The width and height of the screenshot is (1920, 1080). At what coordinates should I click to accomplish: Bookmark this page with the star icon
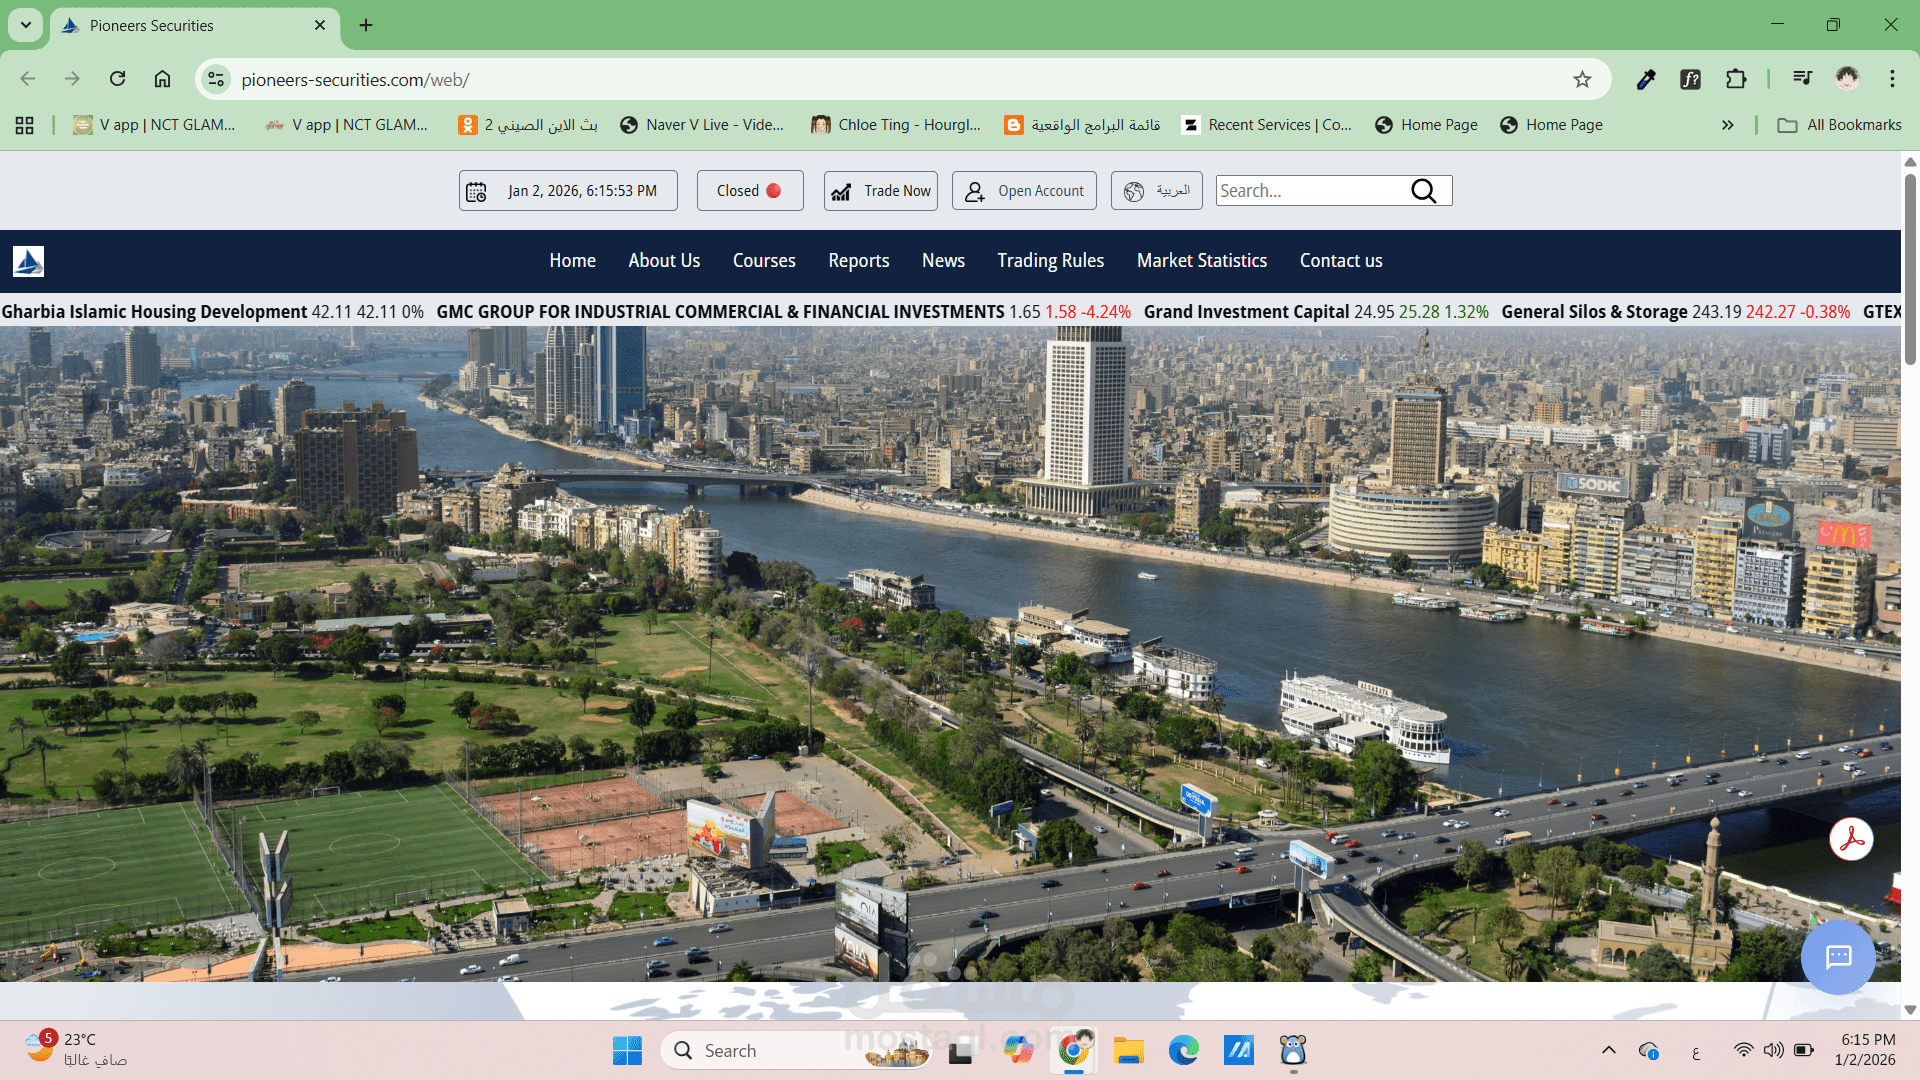coord(1582,79)
